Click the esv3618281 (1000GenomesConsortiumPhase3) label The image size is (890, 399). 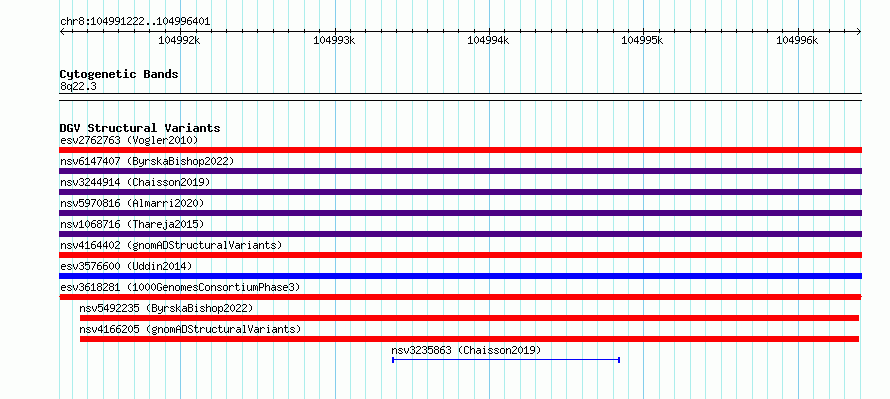click(x=180, y=287)
